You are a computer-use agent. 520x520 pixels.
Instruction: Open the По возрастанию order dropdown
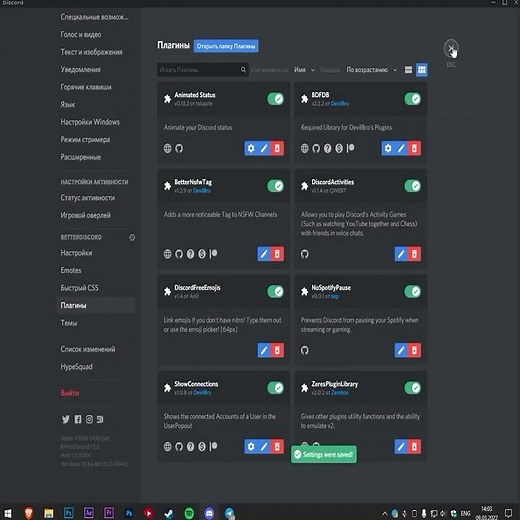[x=371, y=70]
